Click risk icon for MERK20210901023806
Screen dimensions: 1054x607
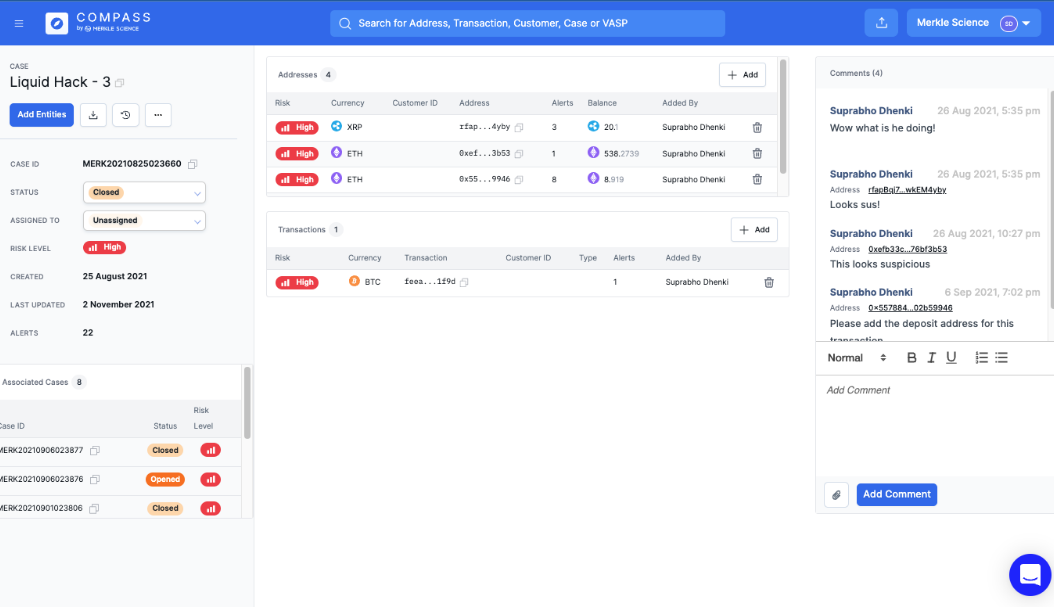[210, 509]
